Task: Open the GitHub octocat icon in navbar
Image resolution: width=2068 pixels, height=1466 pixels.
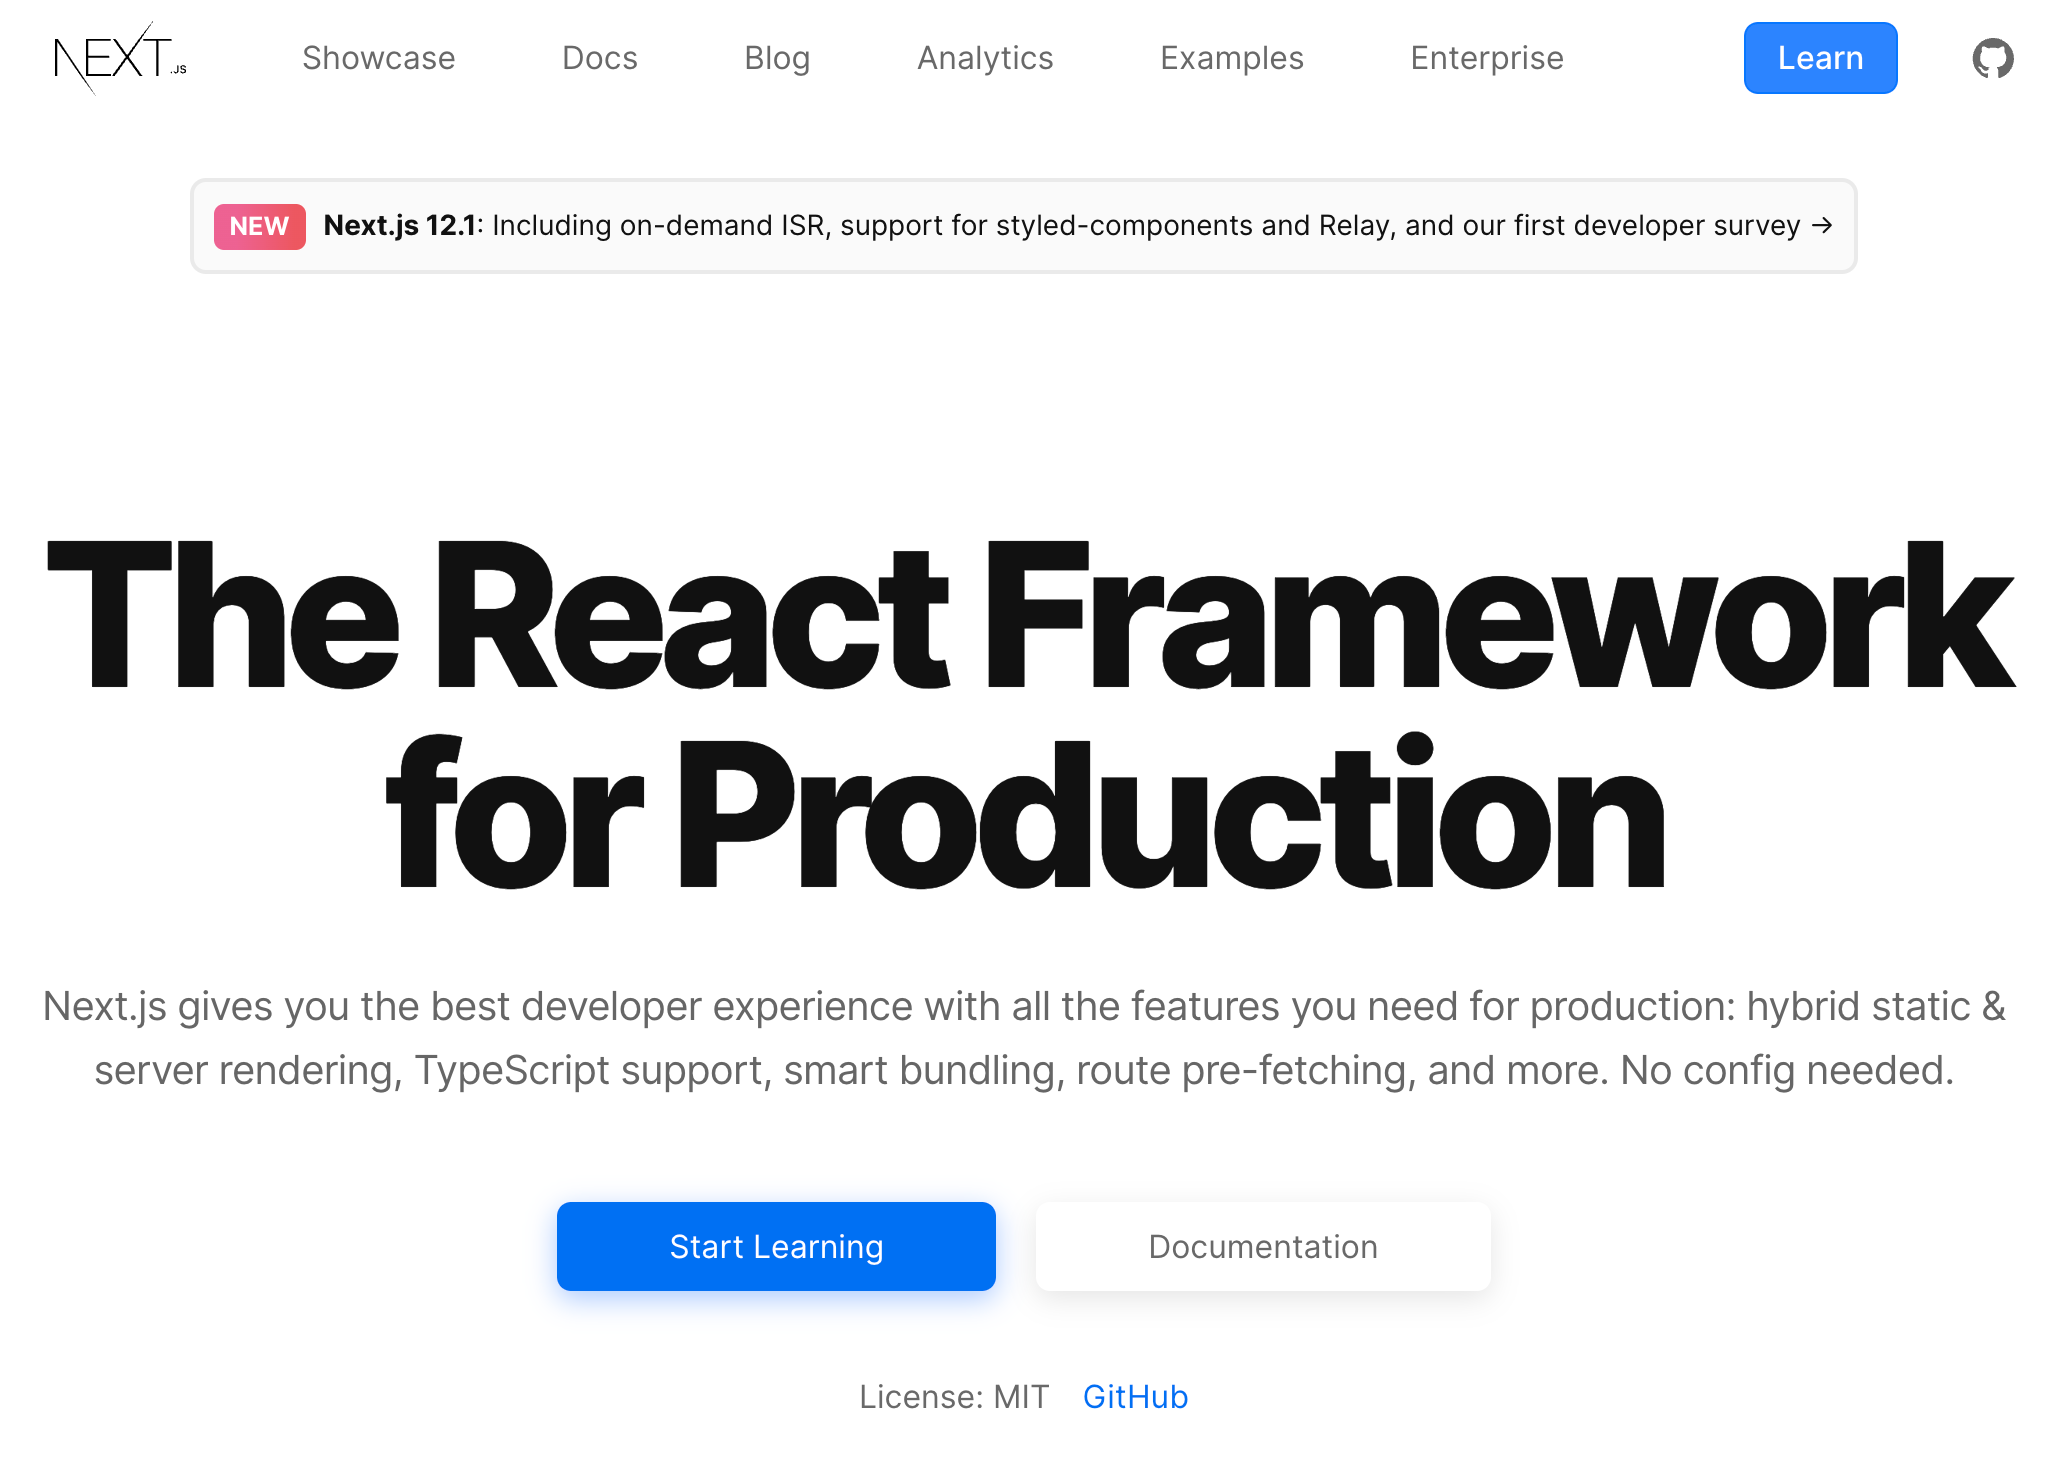Action: point(1992,58)
